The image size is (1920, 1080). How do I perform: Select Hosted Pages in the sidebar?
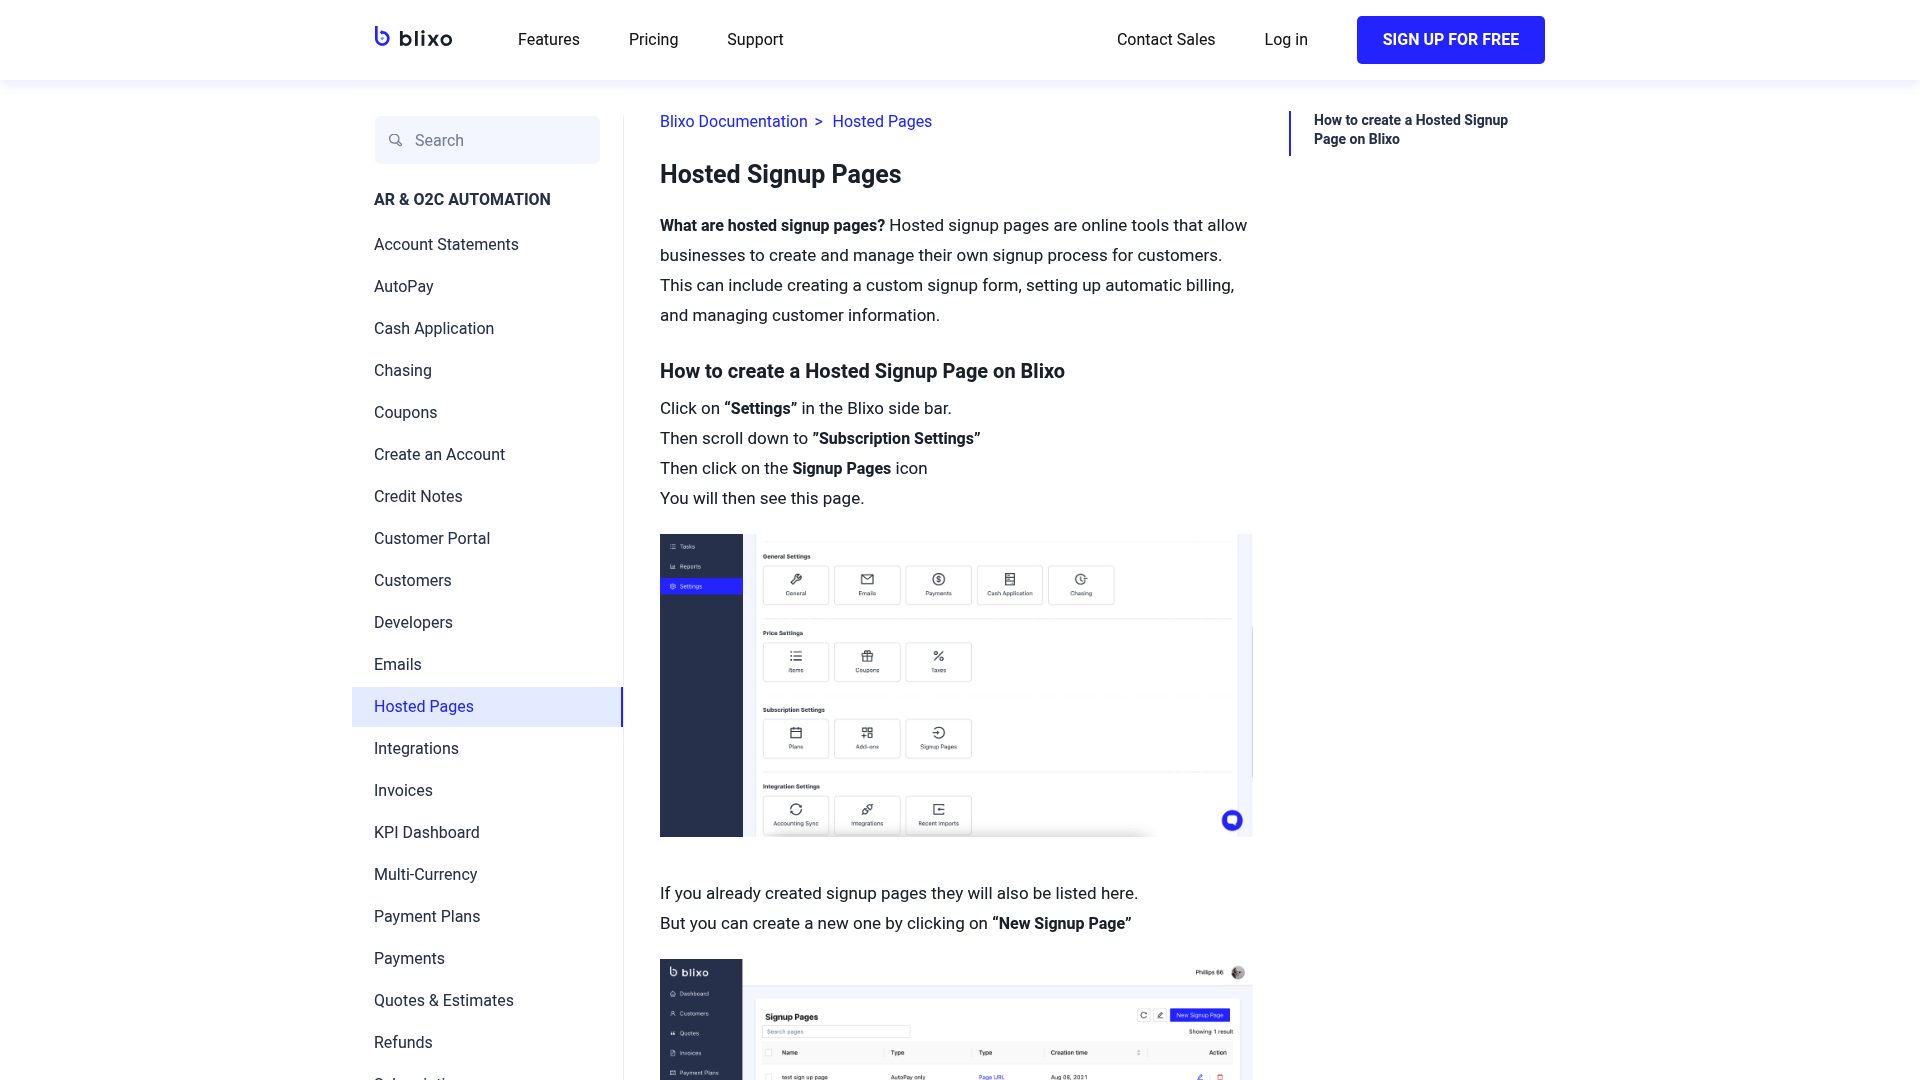click(x=423, y=706)
